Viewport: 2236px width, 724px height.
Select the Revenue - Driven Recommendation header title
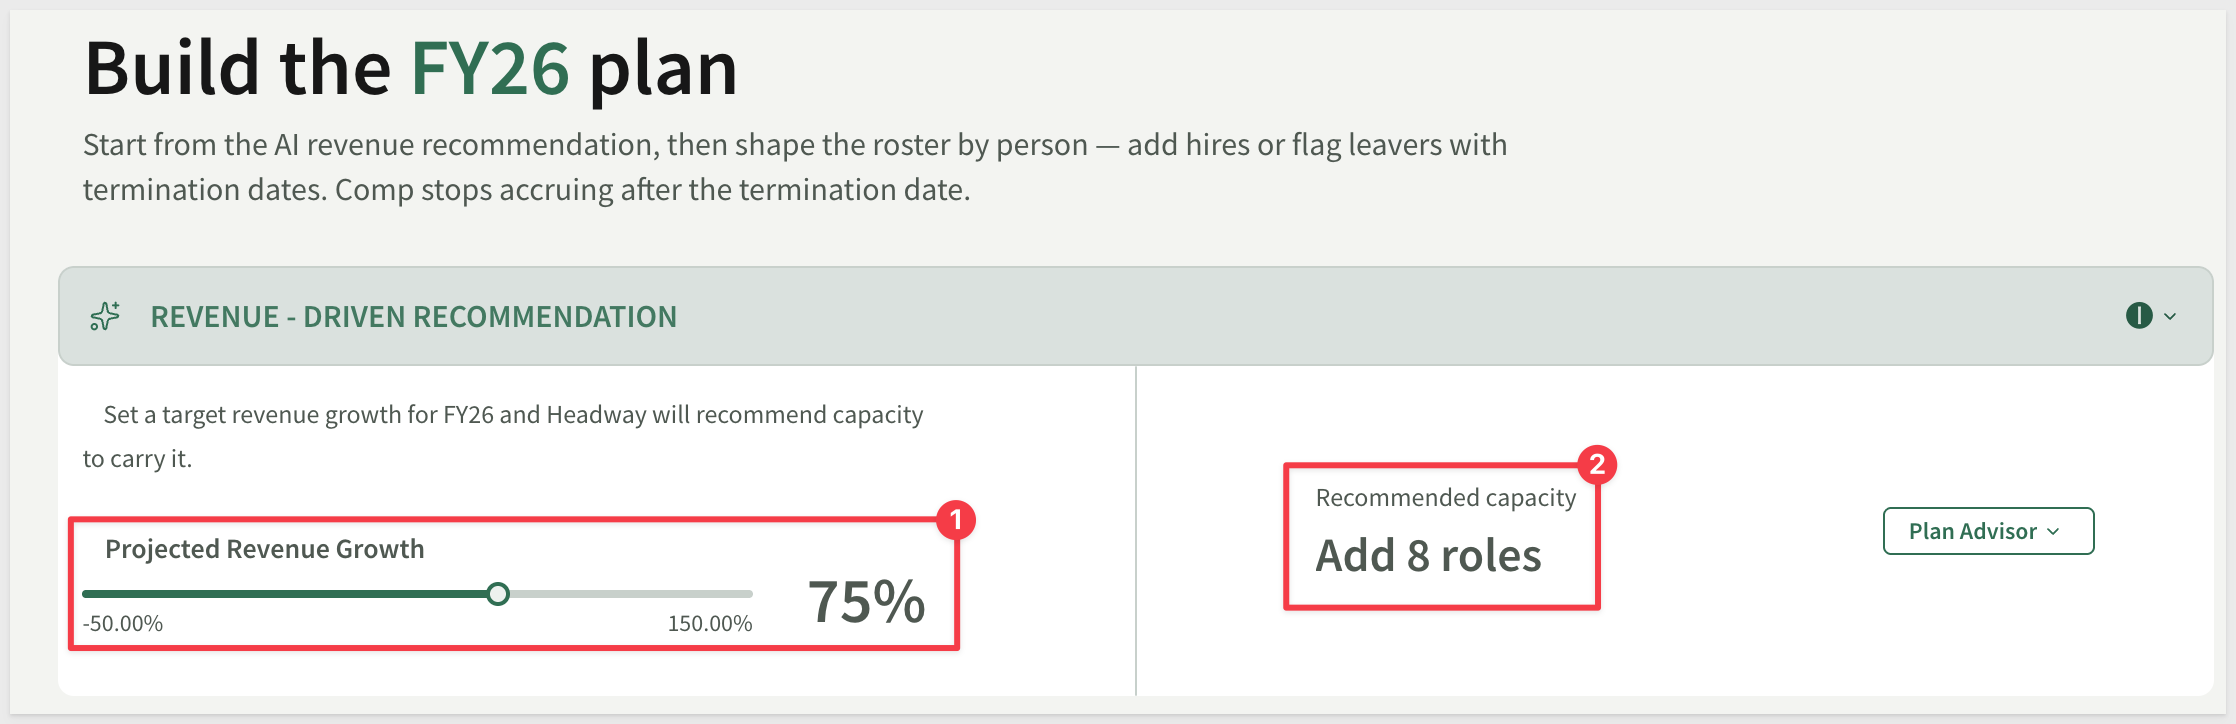pos(414,317)
